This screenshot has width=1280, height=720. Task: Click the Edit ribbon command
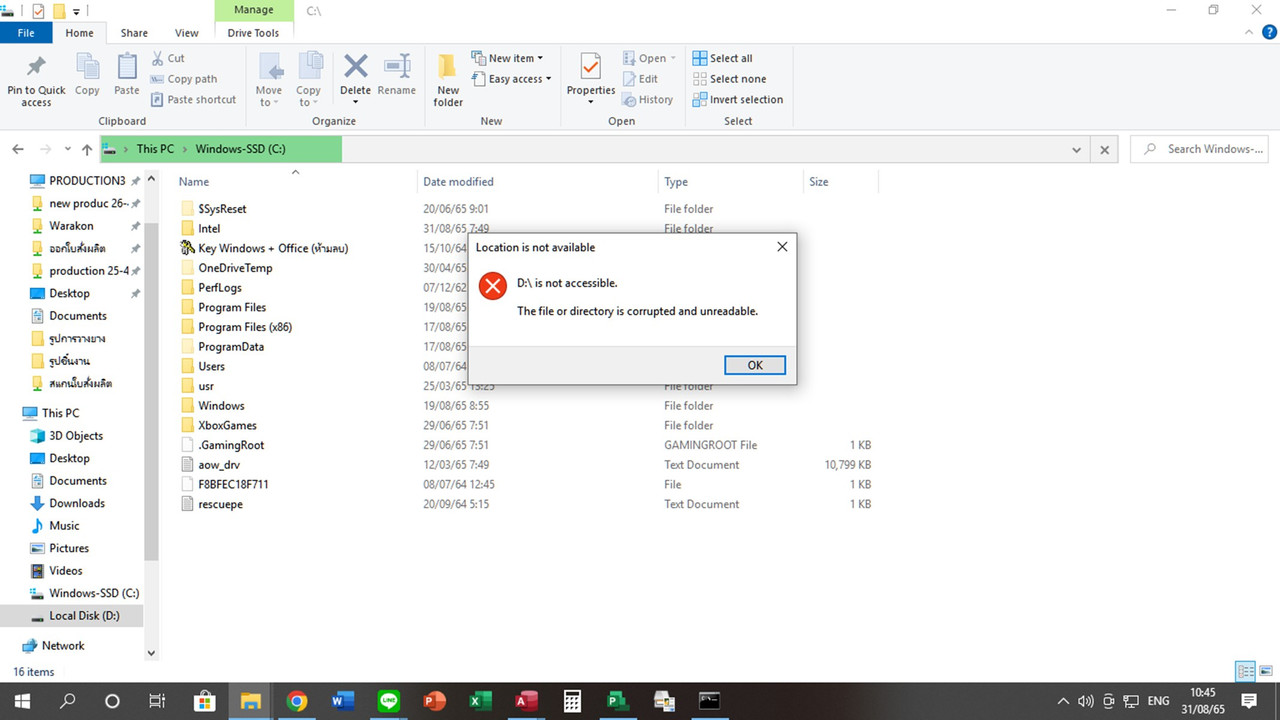[x=640, y=79]
